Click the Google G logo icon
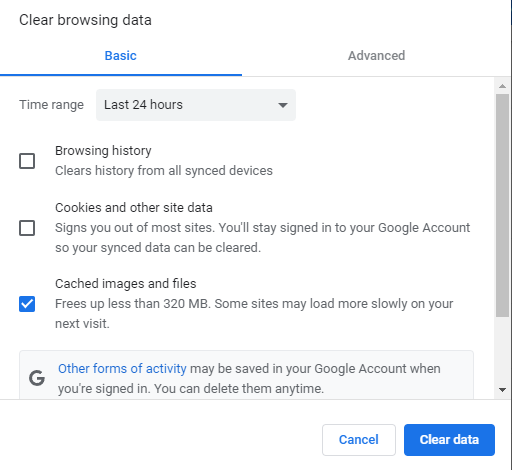 pyautogui.click(x=37, y=378)
